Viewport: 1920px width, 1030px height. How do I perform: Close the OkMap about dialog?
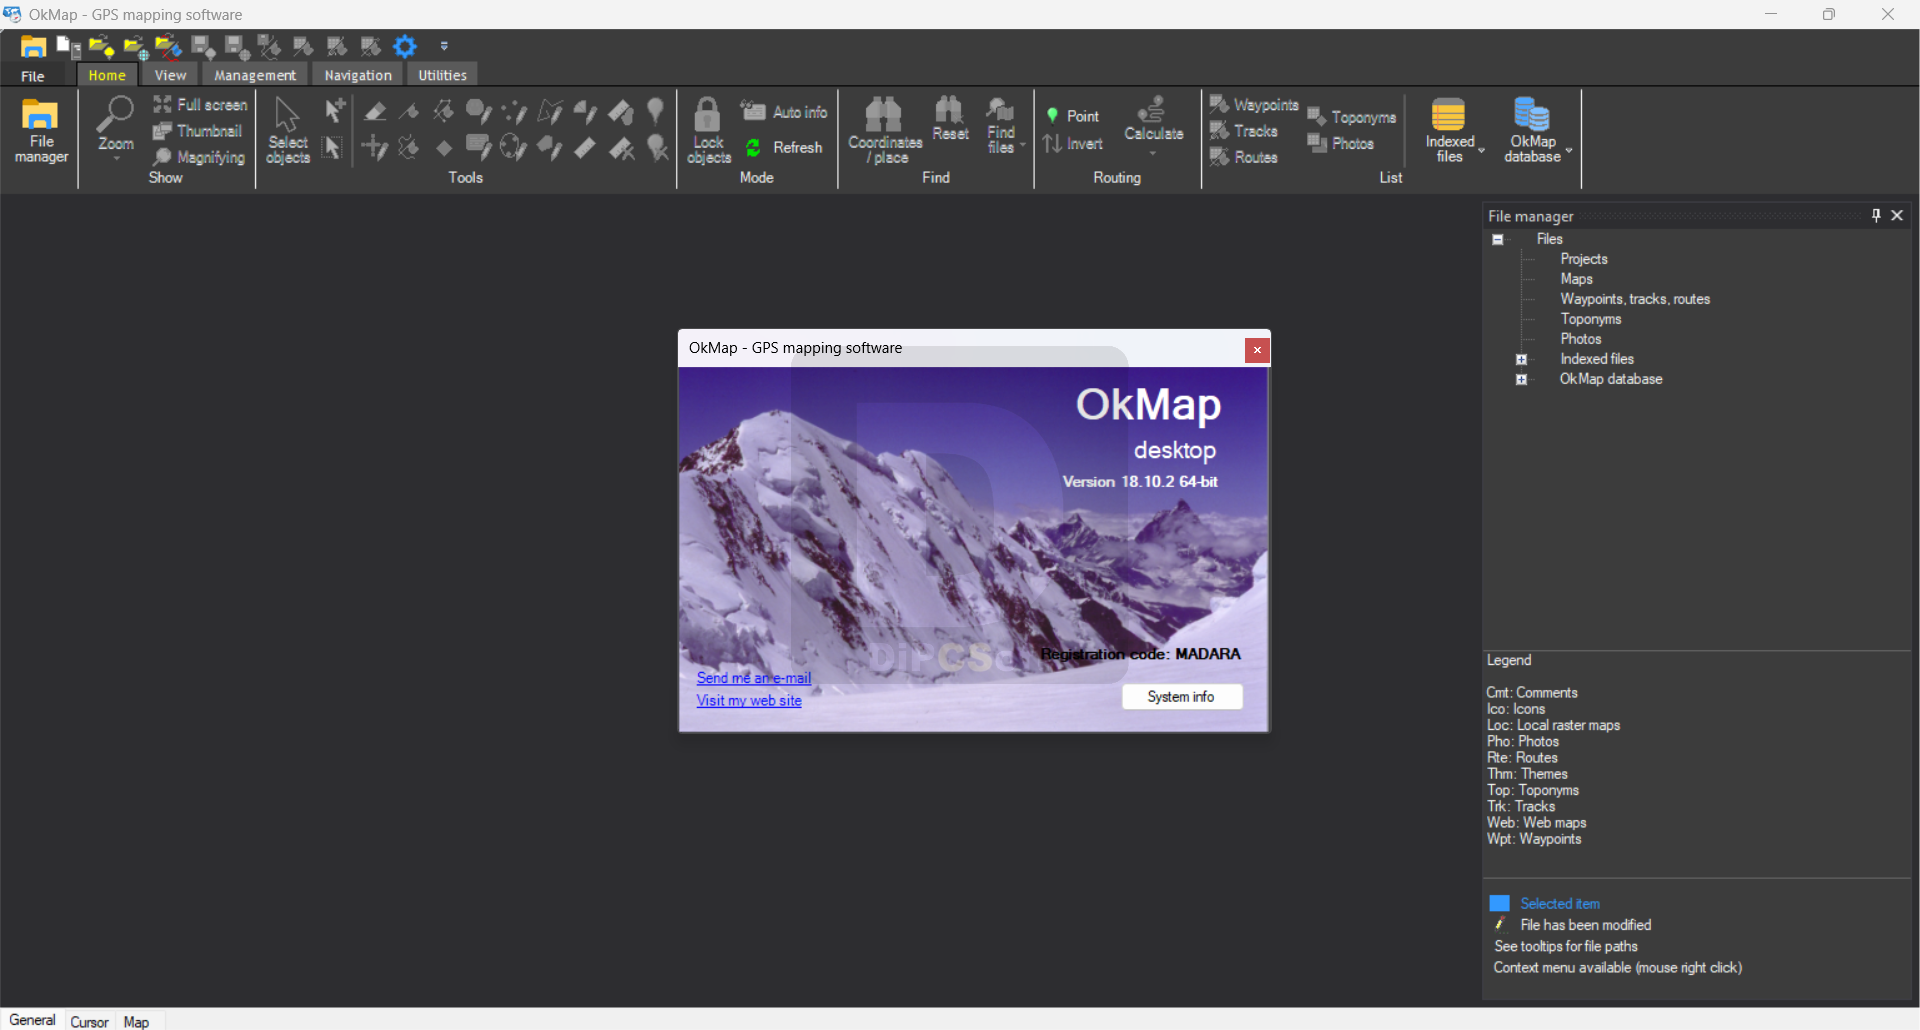1257,350
